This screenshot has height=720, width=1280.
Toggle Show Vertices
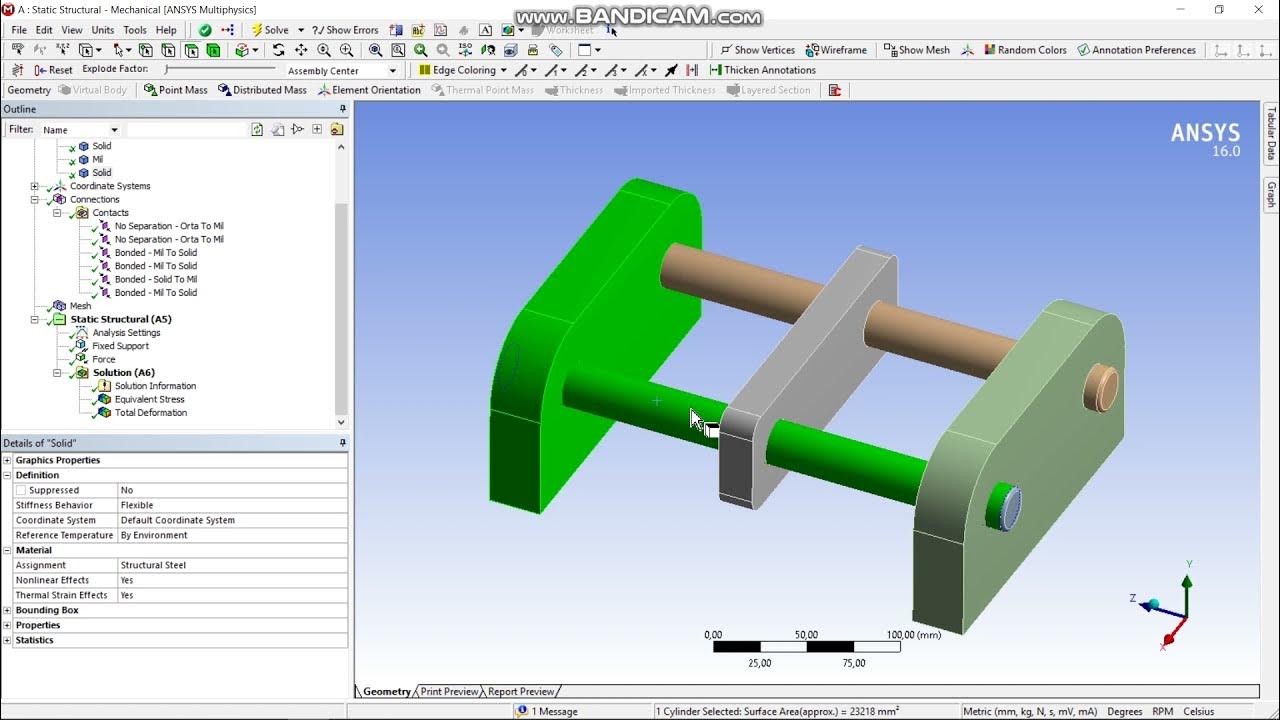click(757, 50)
